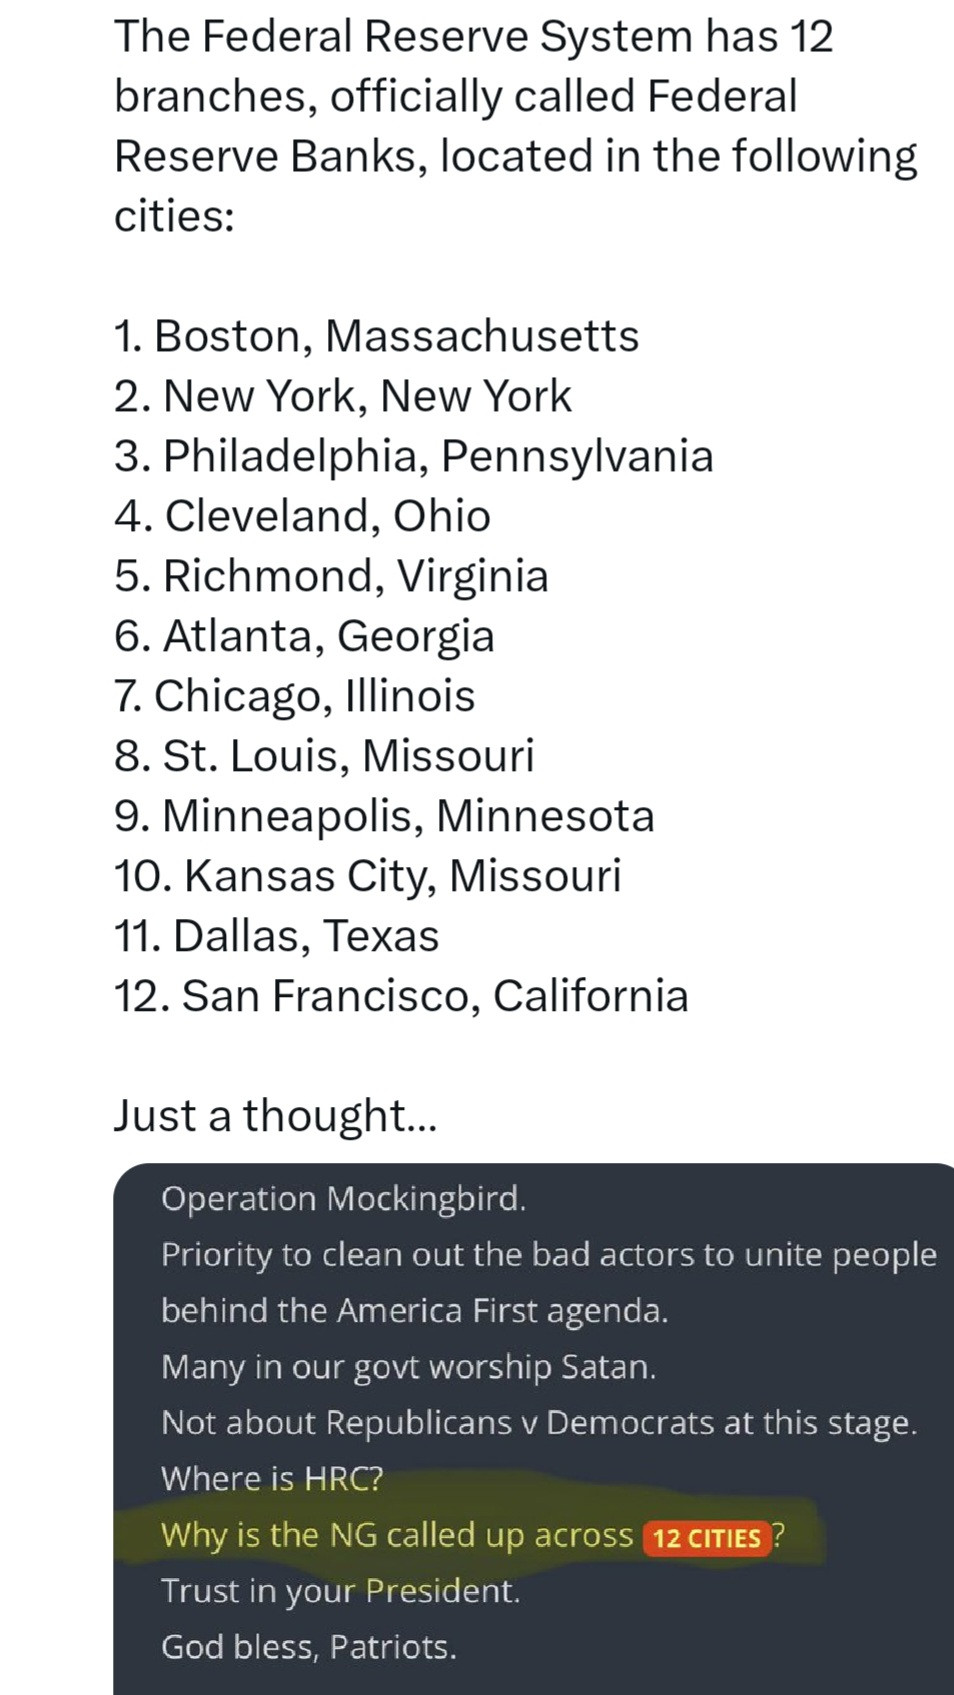Viewport: 954px width, 1695px height.
Task: Click the "Many in our govt worship Satan." line
Action: pyautogui.click(x=408, y=1366)
